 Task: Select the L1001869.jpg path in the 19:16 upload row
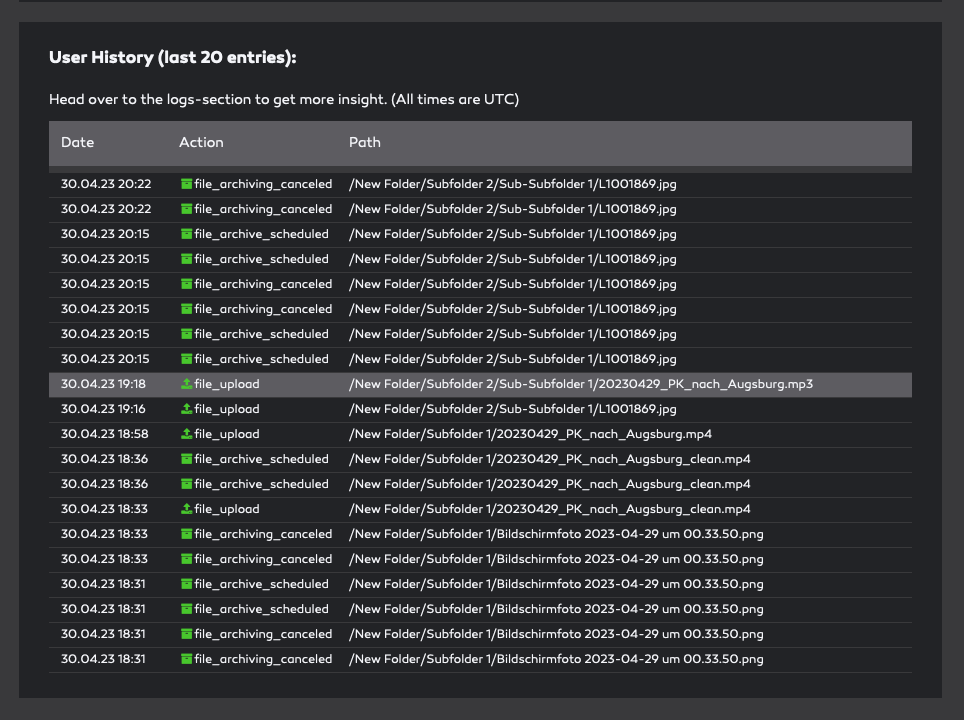[x=512, y=409]
